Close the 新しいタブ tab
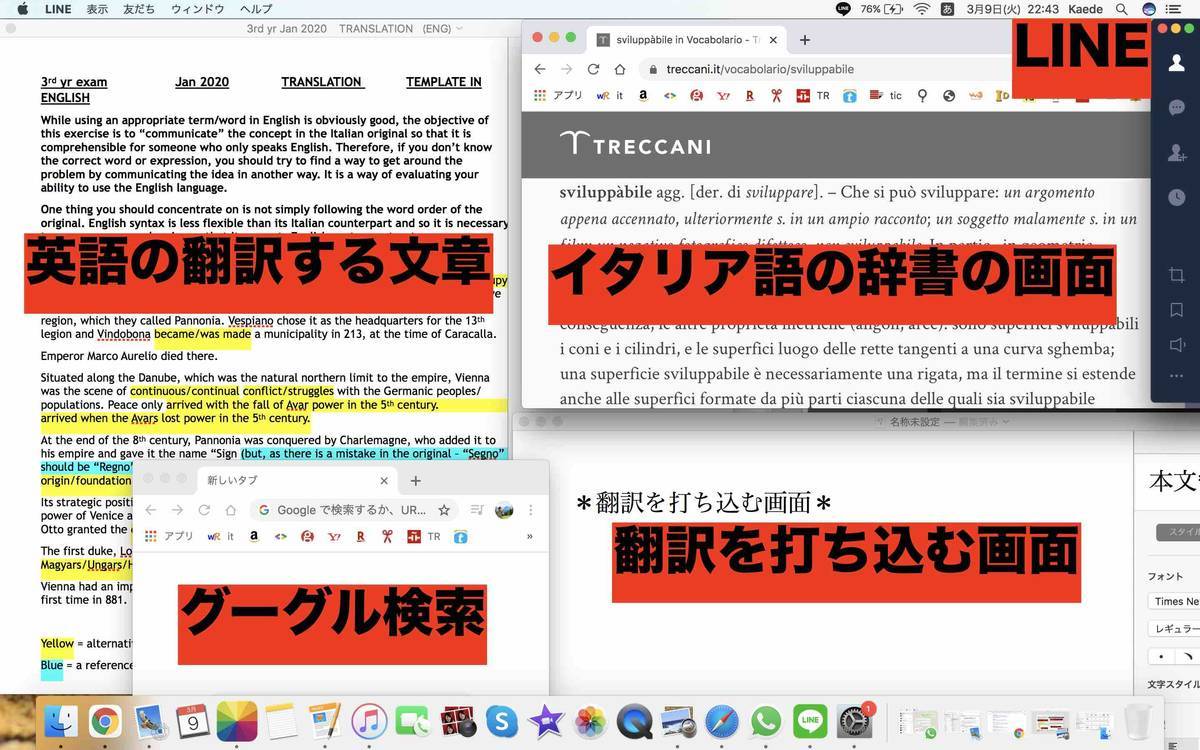The width and height of the screenshot is (1200, 750). coord(383,481)
